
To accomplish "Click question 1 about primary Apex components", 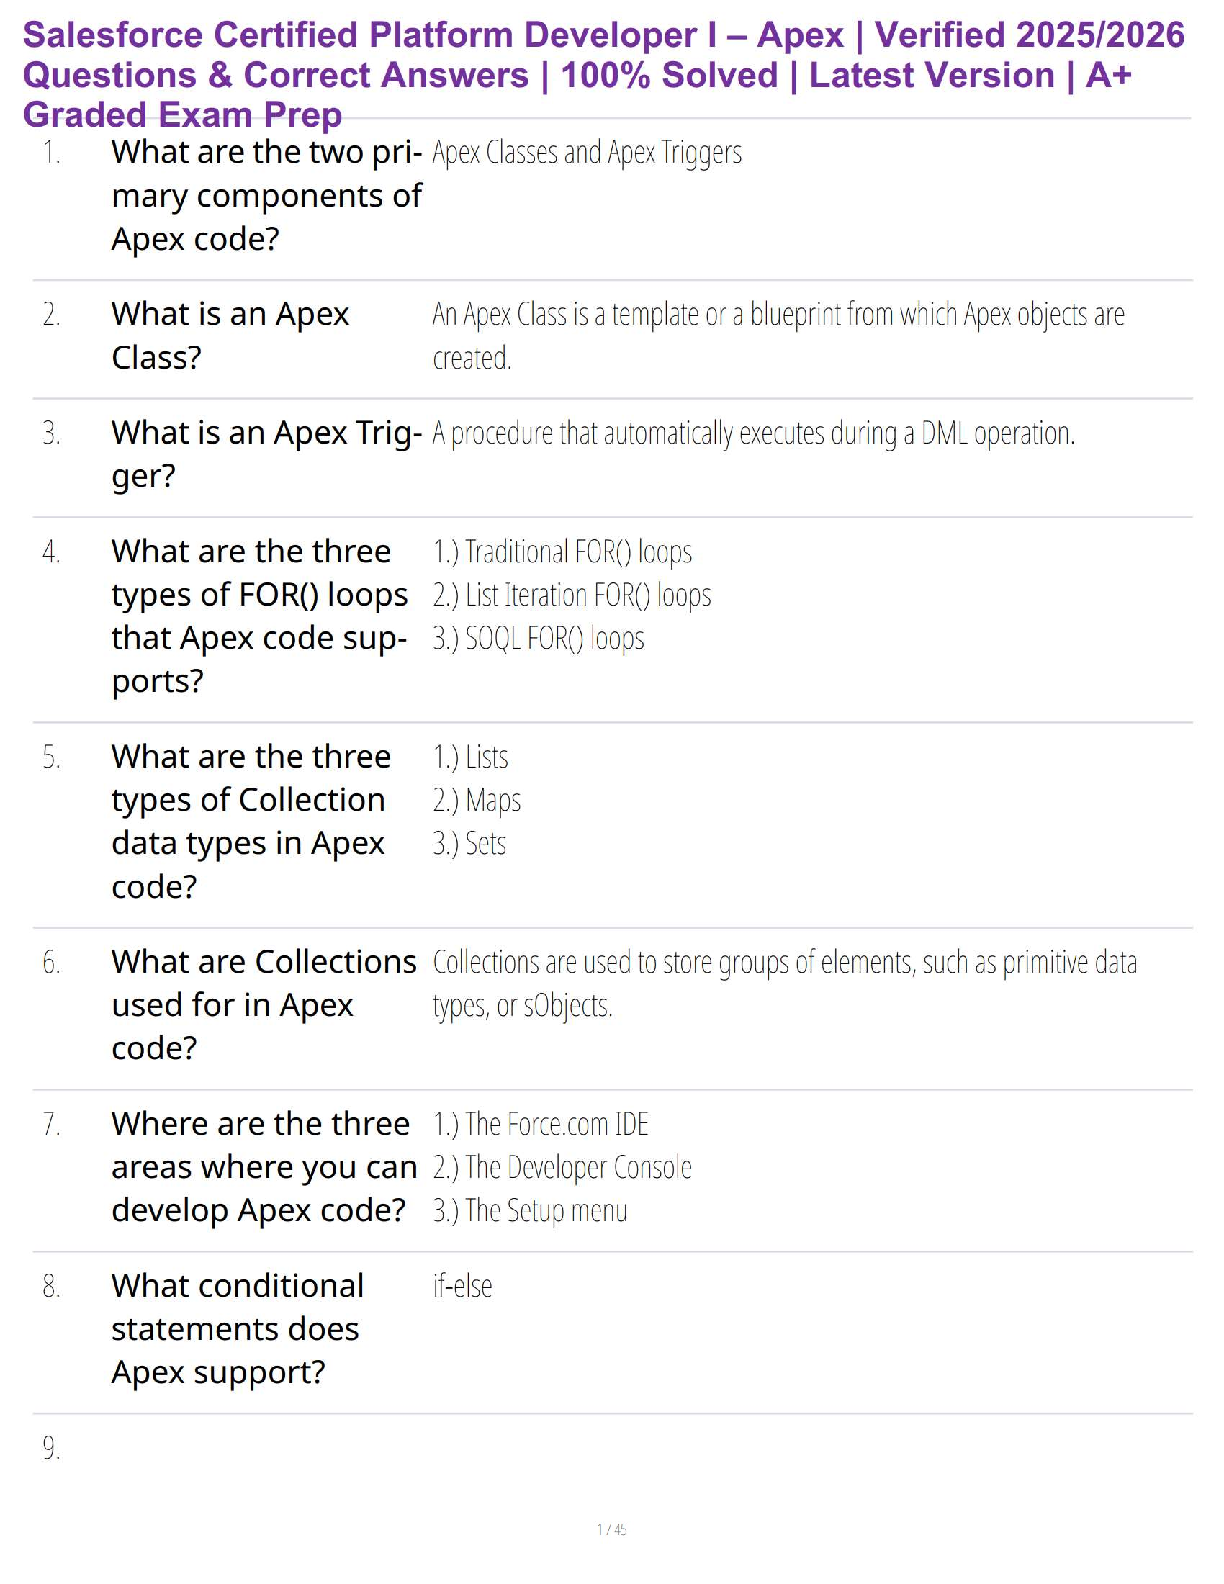I will point(266,196).
